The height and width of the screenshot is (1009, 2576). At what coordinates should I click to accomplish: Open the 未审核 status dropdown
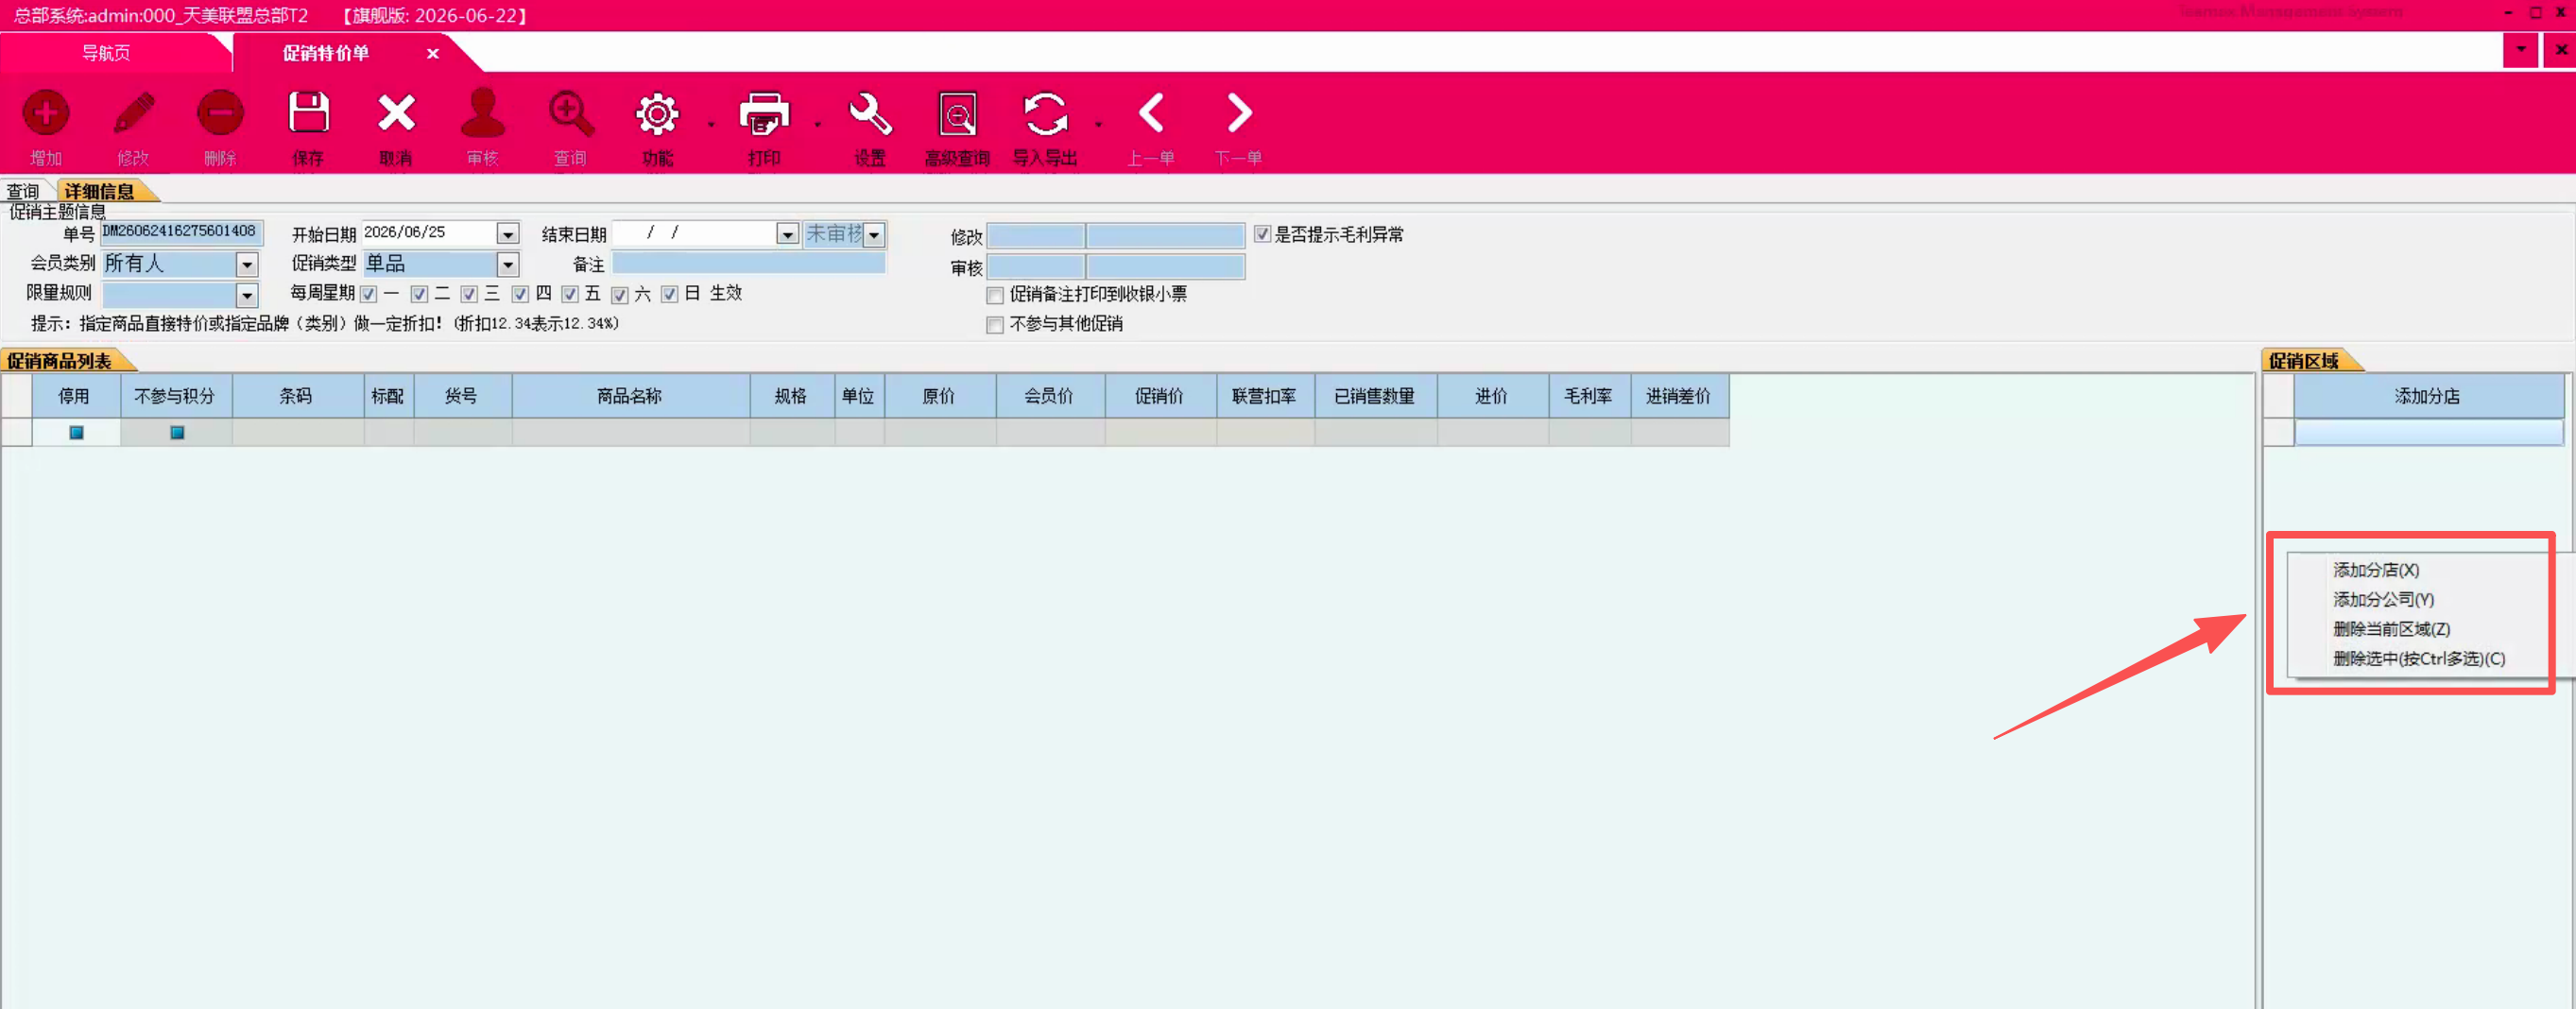875,234
